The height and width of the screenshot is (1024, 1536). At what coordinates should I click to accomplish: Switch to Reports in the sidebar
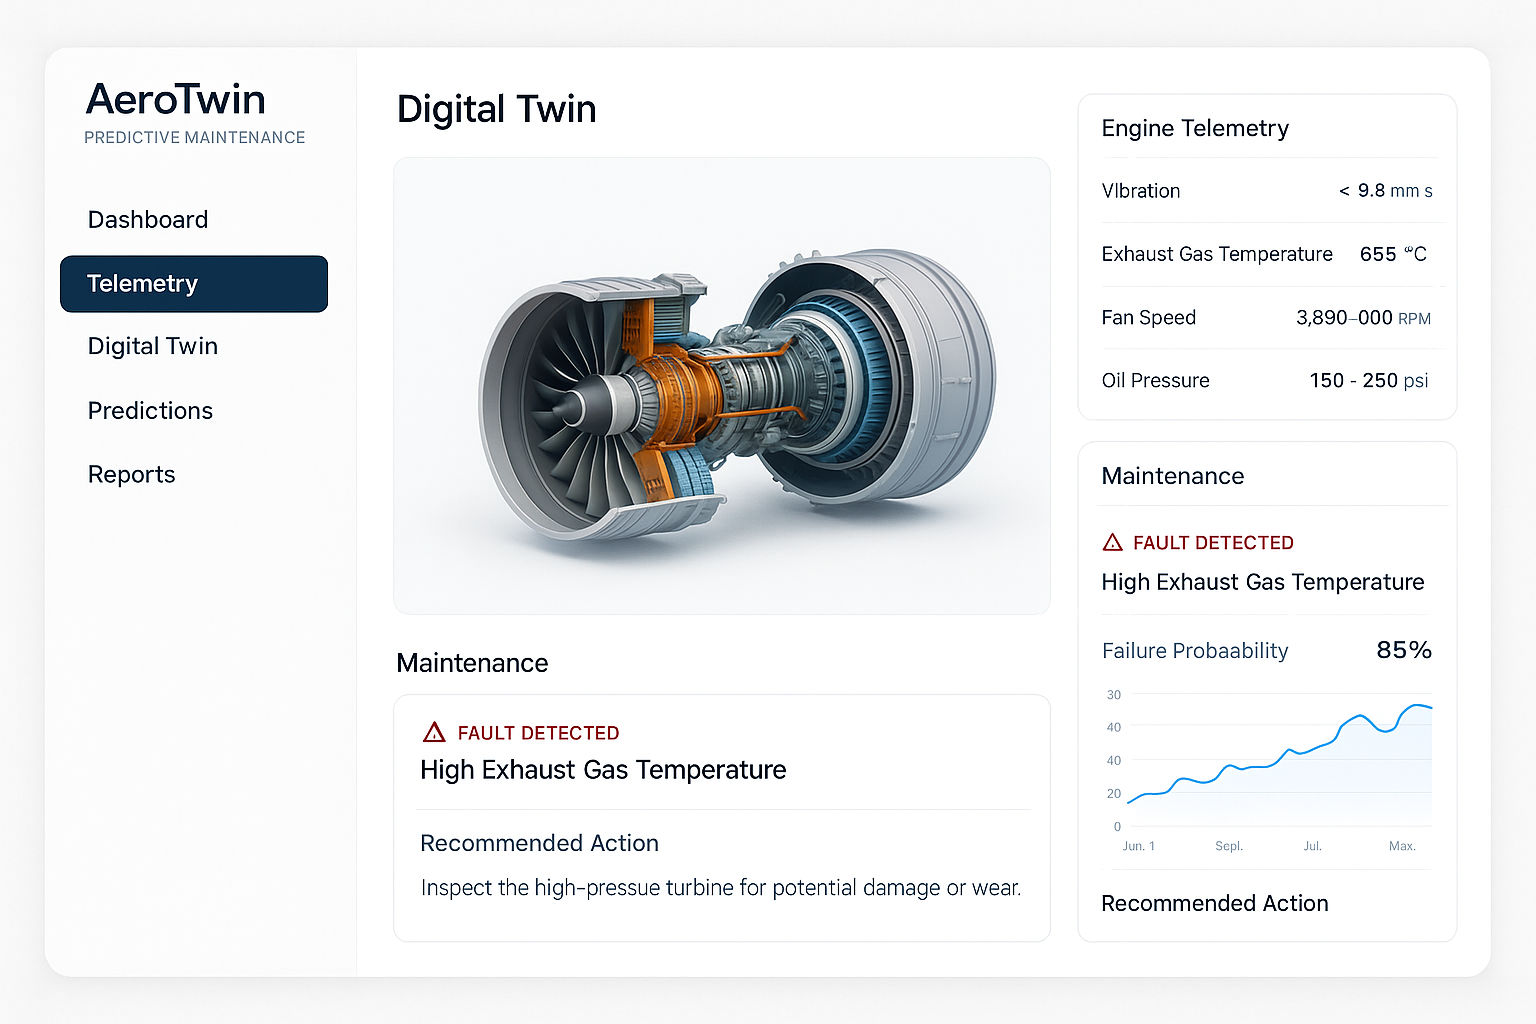coord(132,475)
